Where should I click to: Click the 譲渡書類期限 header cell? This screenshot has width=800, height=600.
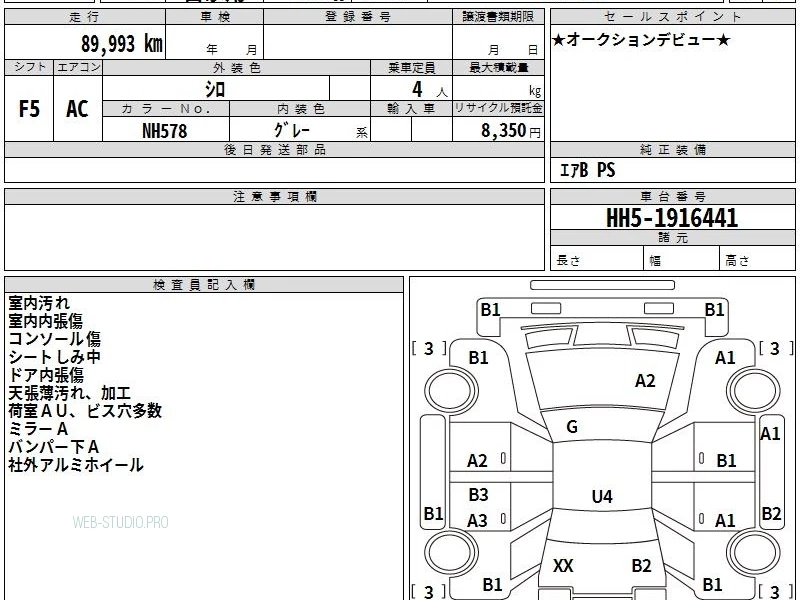point(498,17)
